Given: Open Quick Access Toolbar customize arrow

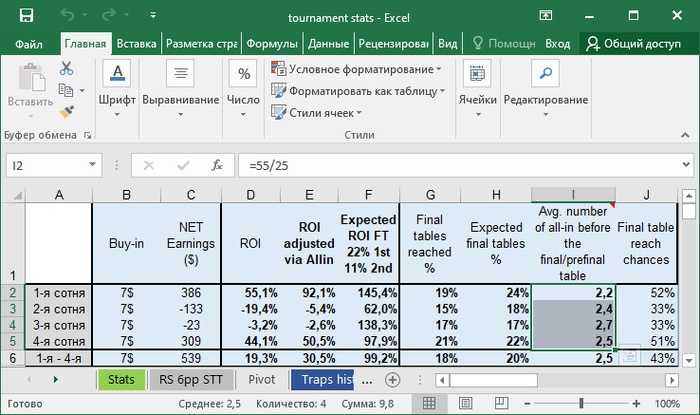Looking at the screenshot, I should pyautogui.click(x=153, y=16).
